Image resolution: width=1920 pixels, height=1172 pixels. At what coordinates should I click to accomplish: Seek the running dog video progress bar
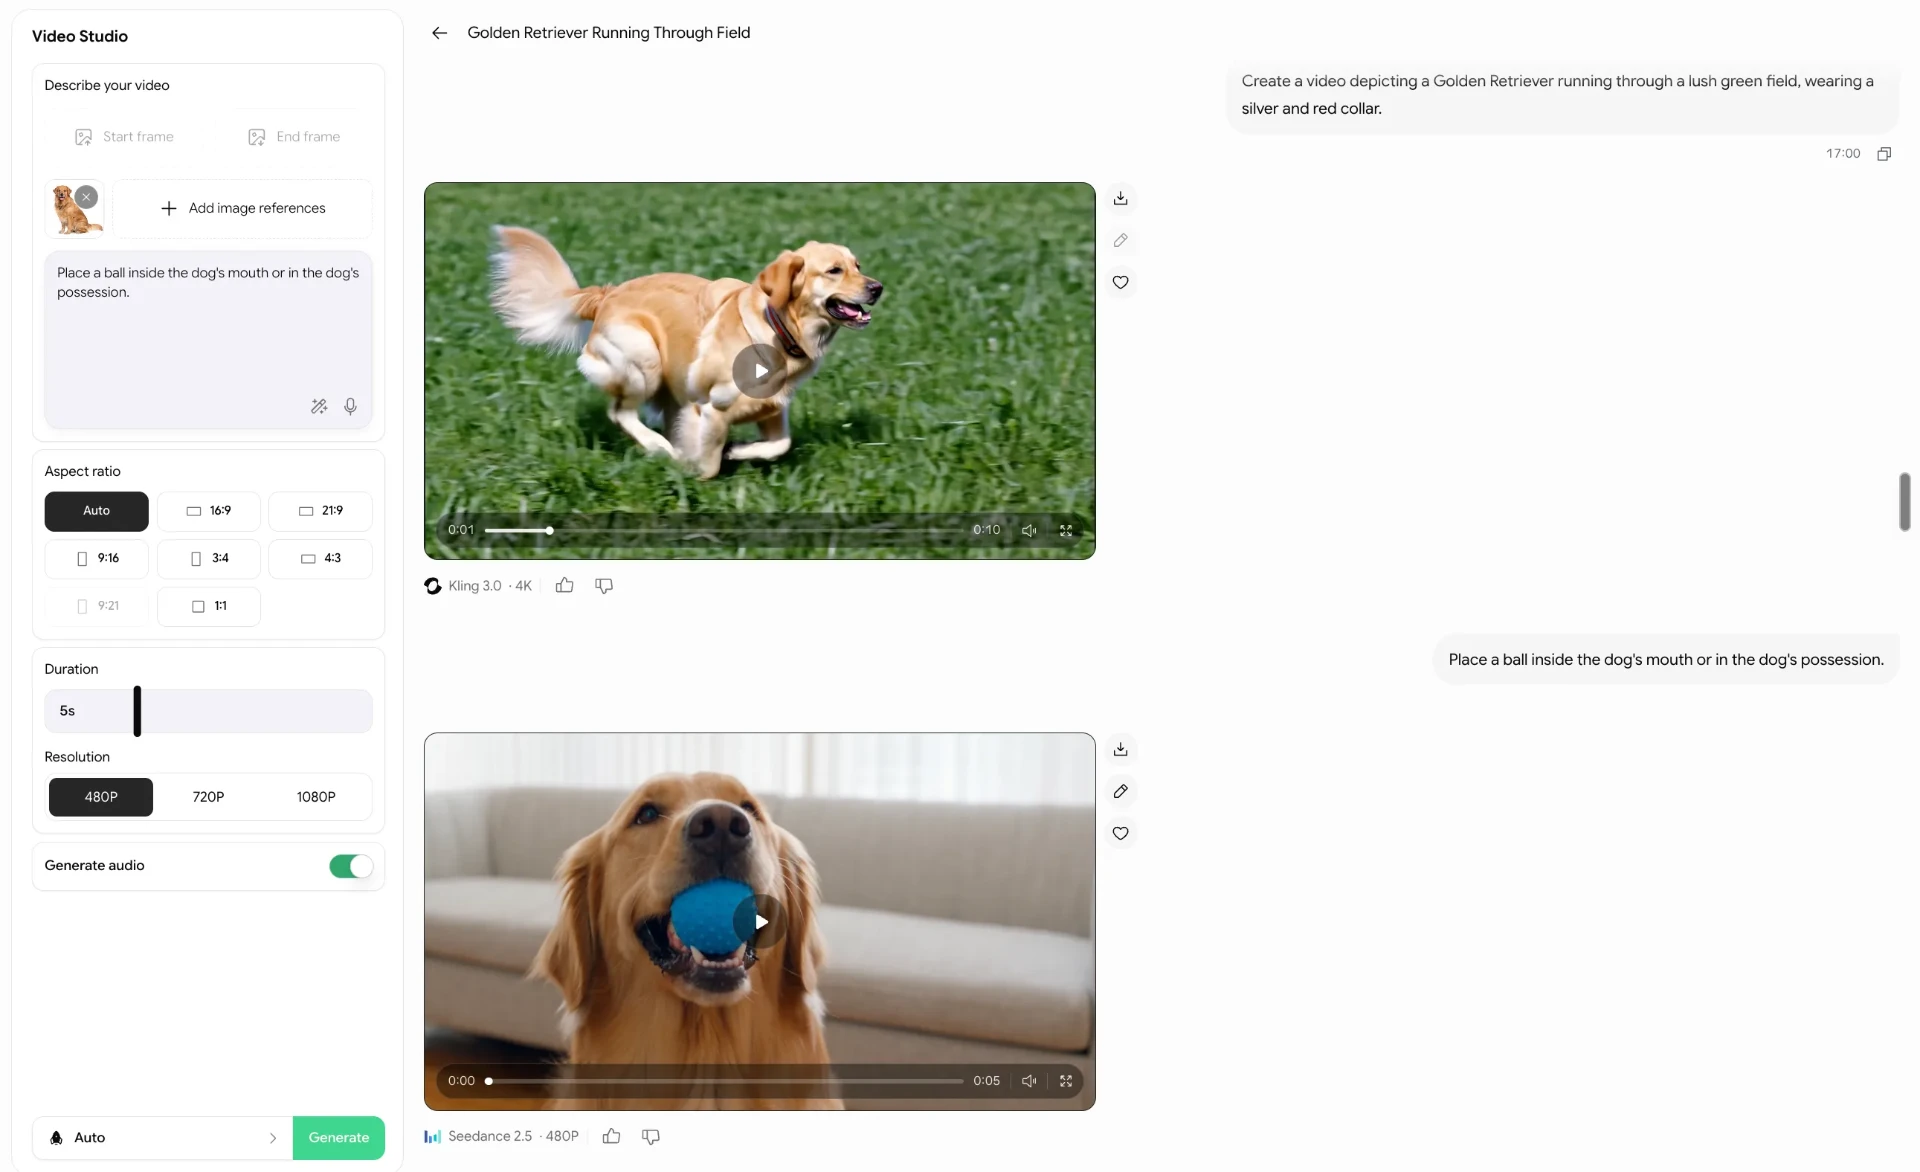724,530
